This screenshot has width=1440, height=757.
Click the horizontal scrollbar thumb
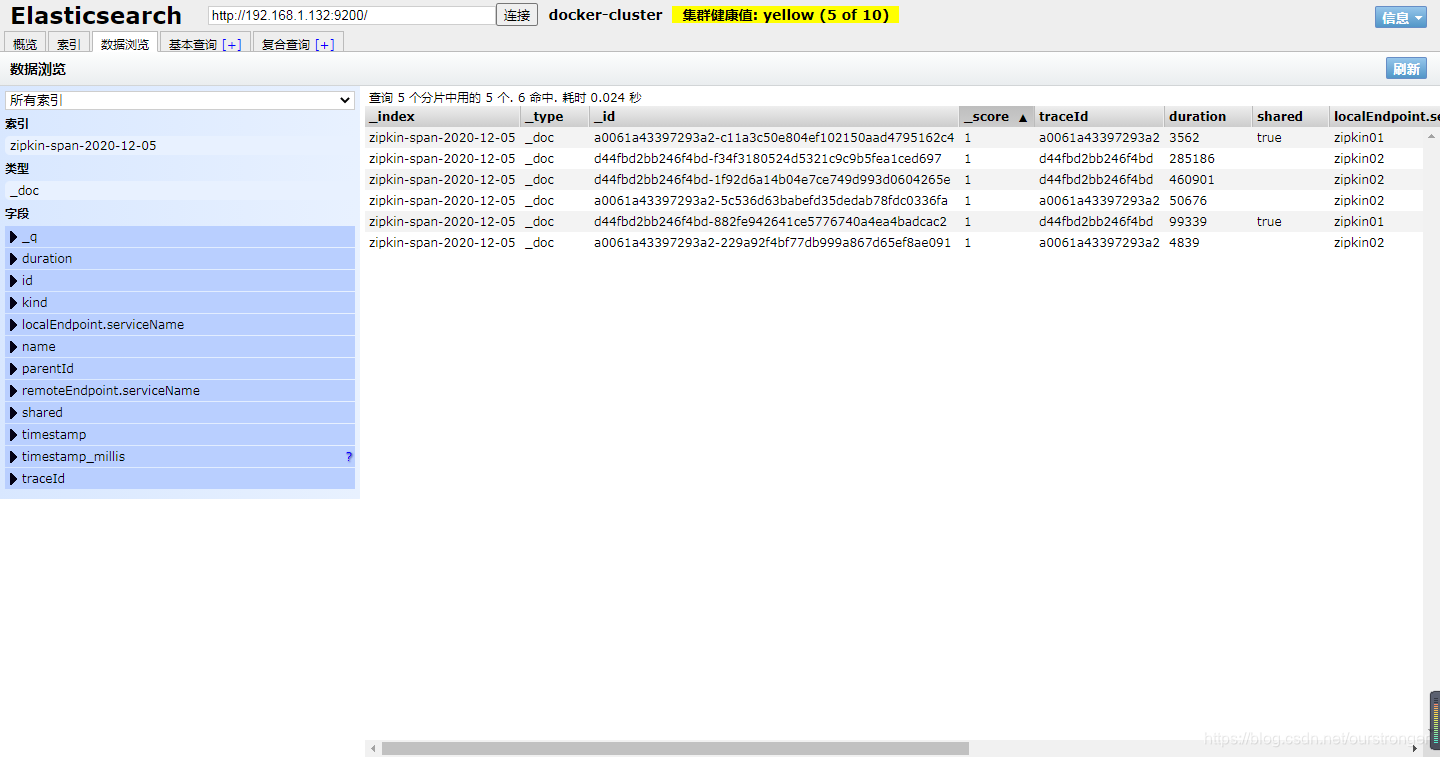675,748
